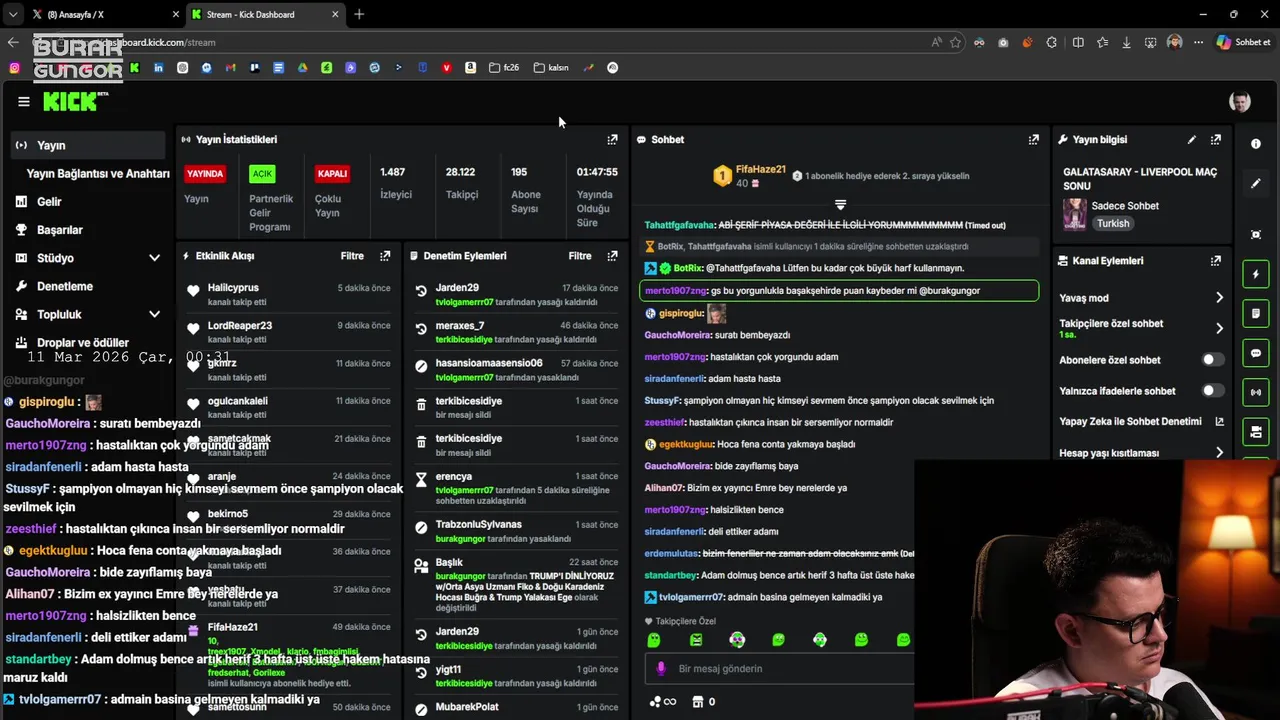Open the kalsın bookmarks folder
1280x720 pixels.
pos(551,68)
